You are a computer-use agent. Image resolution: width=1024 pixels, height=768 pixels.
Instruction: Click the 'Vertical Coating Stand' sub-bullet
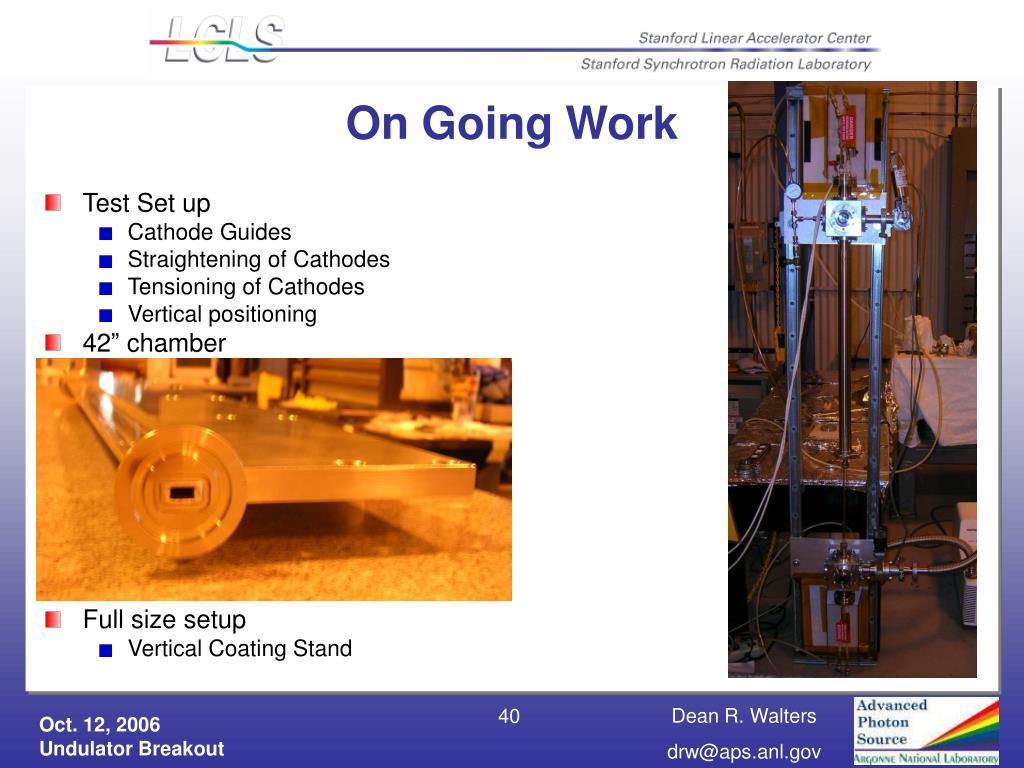pos(240,648)
